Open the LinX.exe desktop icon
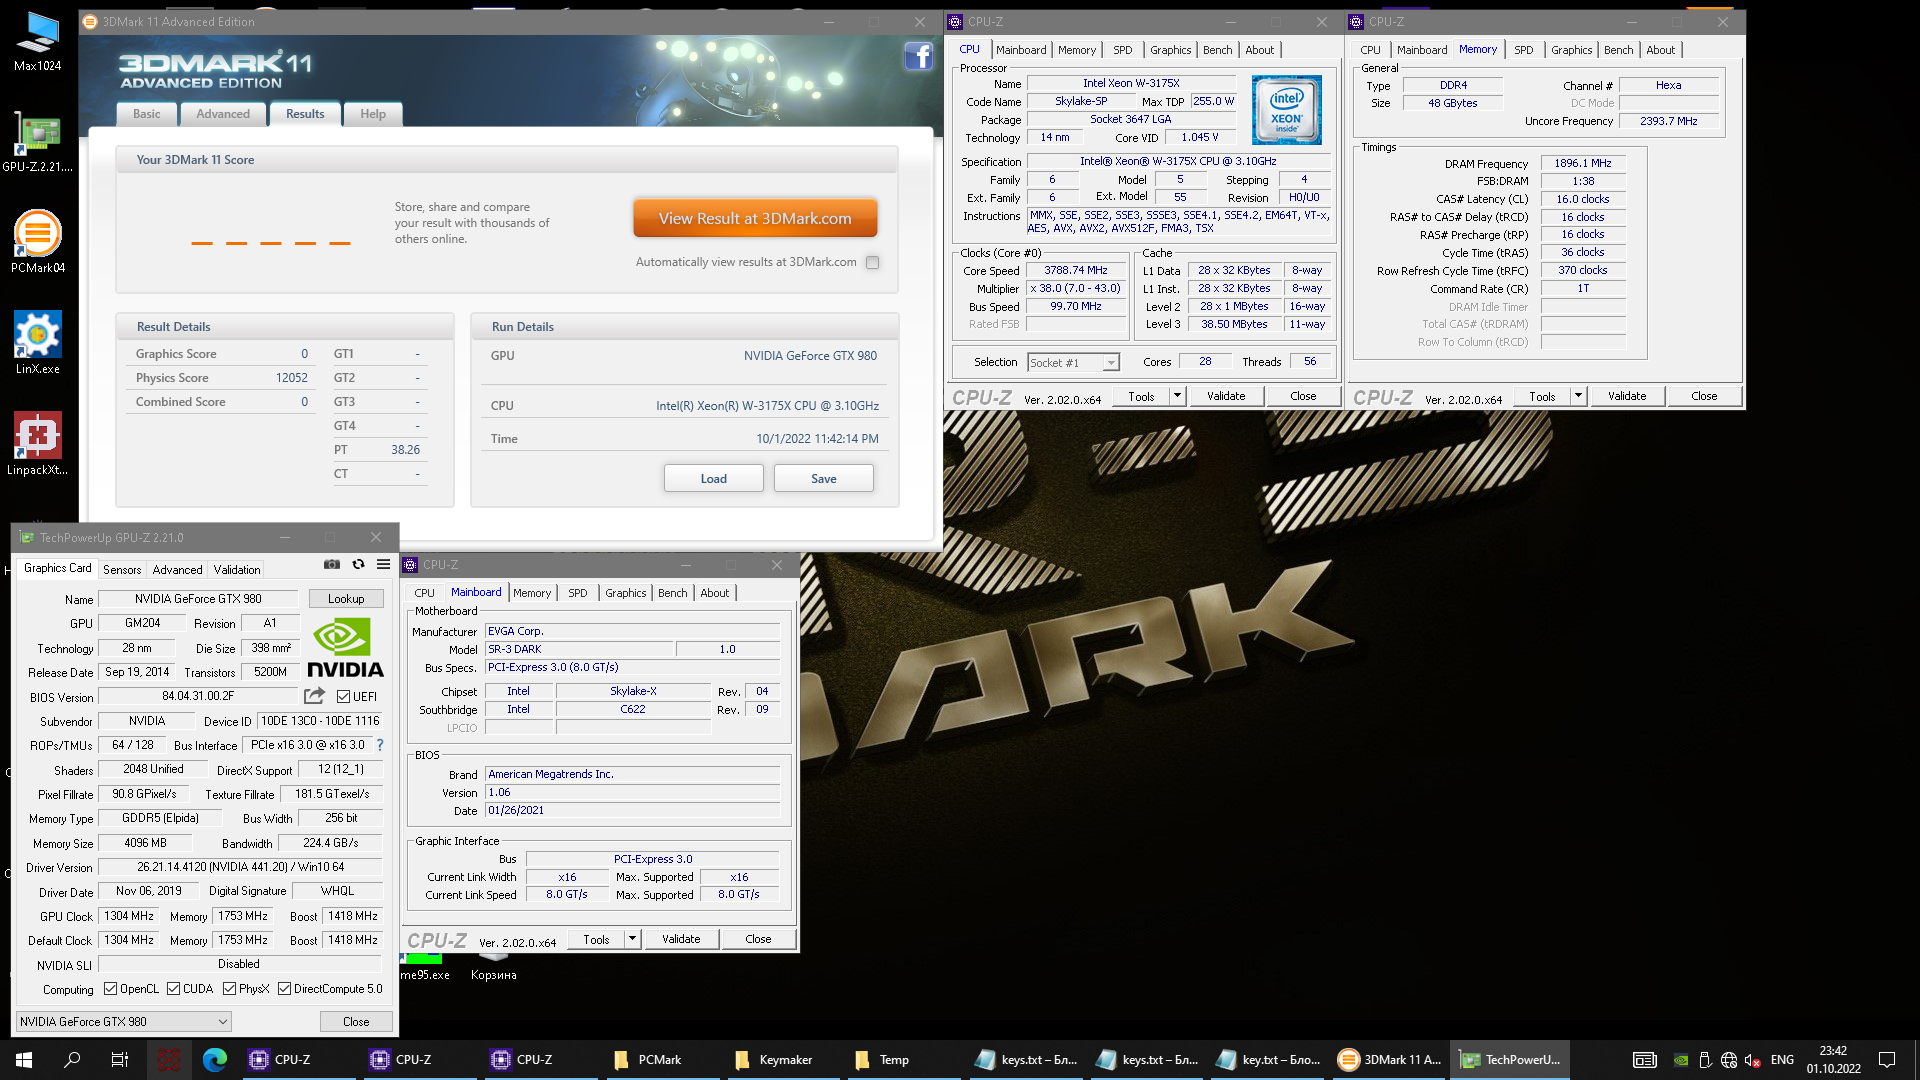1920x1080 pixels. click(37, 343)
